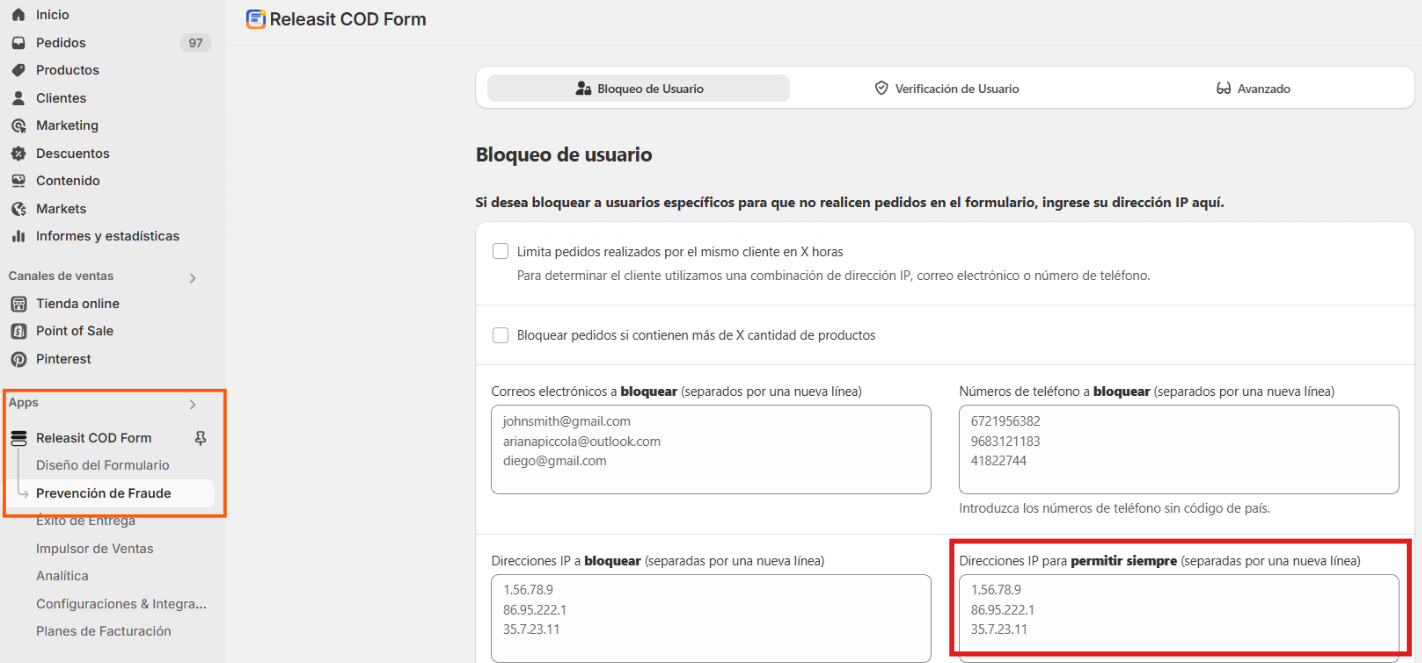Click the Contenido image icon
The image size is (1422, 663).
point(18,181)
